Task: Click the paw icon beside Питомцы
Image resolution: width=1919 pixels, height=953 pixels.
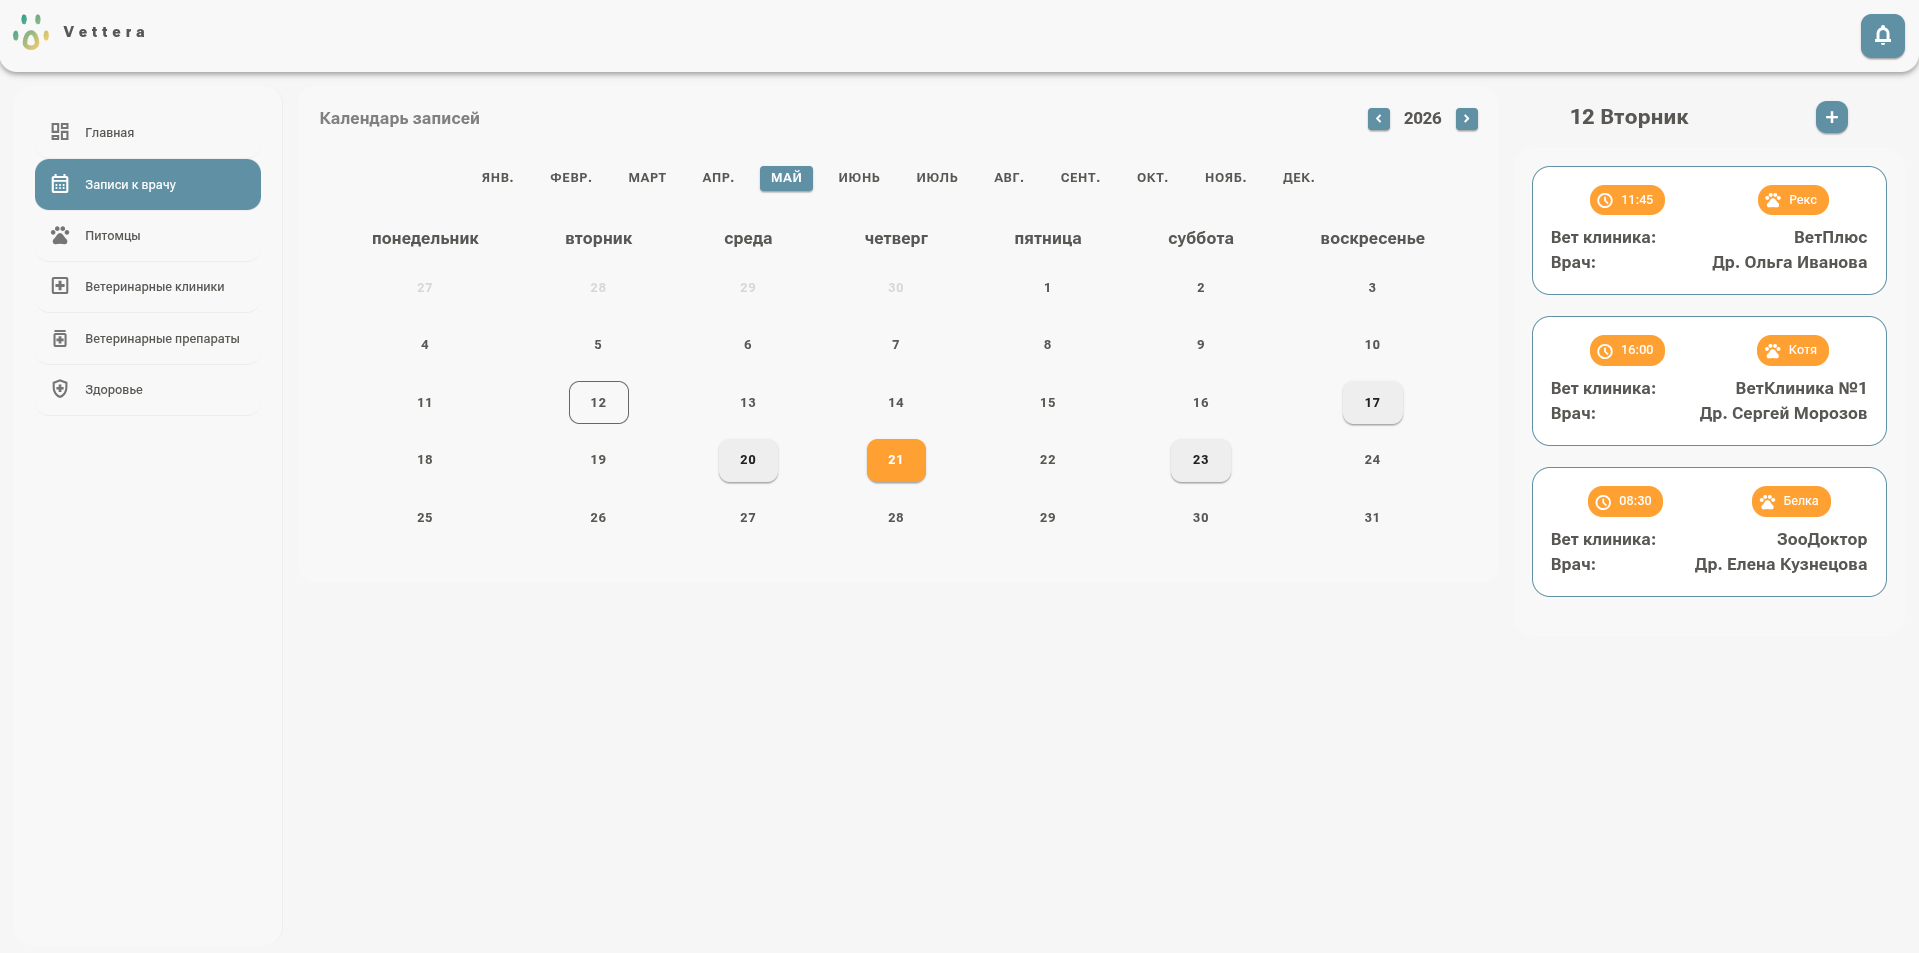Action: [x=60, y=235]
